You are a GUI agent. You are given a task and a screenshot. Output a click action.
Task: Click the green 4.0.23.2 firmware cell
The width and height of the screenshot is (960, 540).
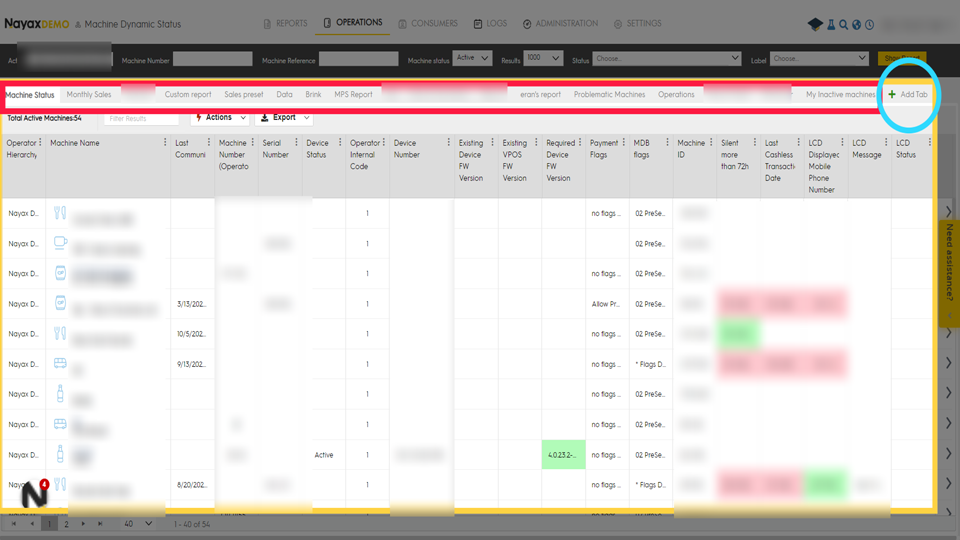point(563,454)
